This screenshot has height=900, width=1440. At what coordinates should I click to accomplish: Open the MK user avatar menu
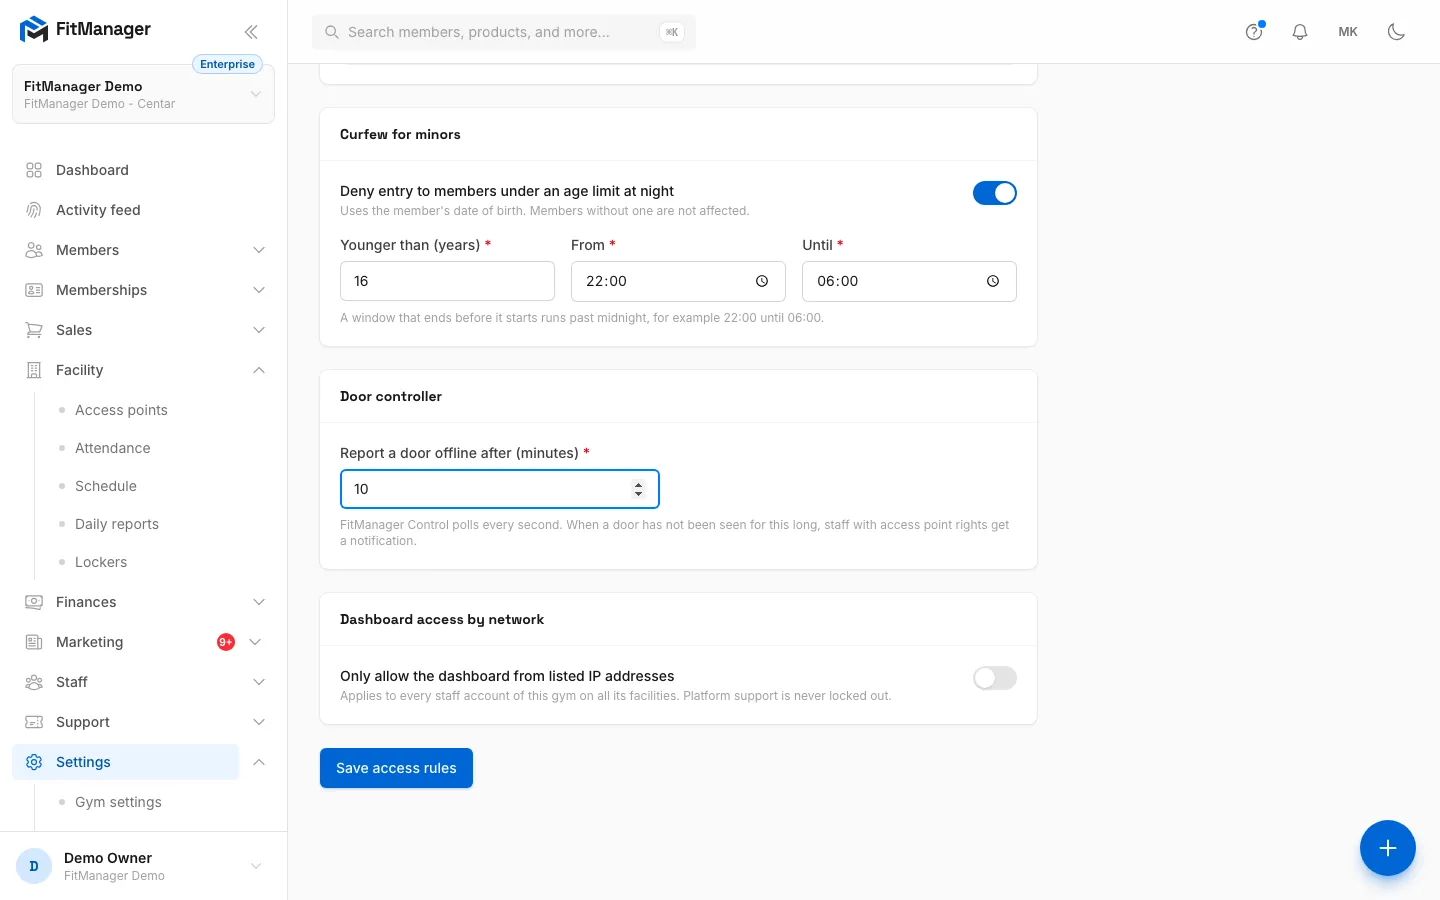1348,32
